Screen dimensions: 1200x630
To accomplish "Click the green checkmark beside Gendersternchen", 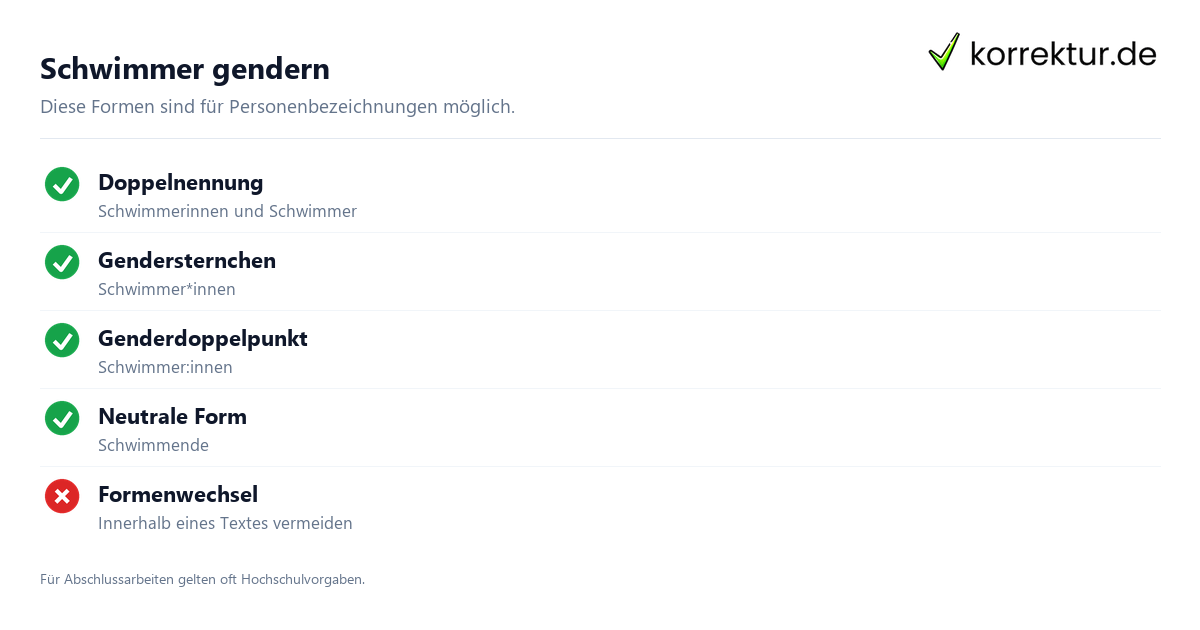I will click(x=62, y=262).
